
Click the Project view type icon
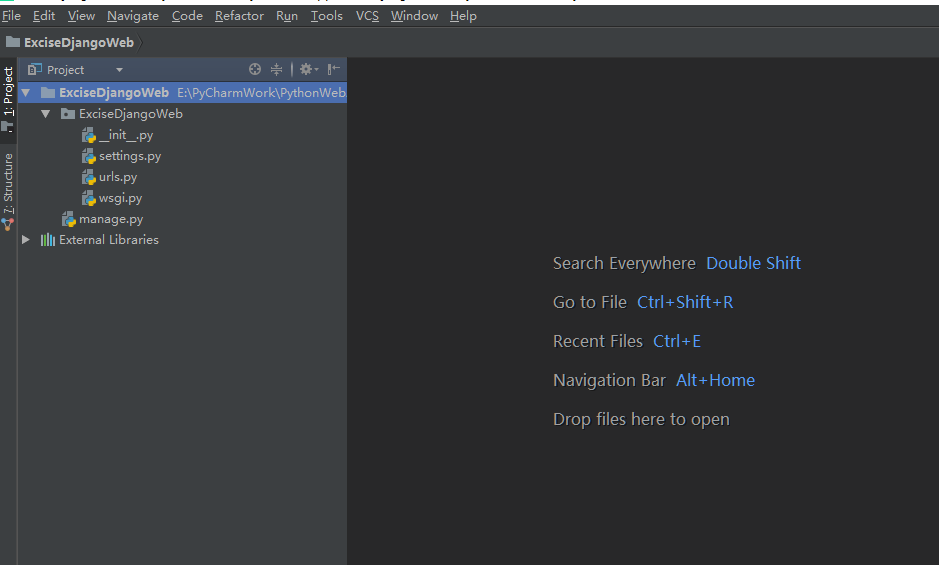35,70
